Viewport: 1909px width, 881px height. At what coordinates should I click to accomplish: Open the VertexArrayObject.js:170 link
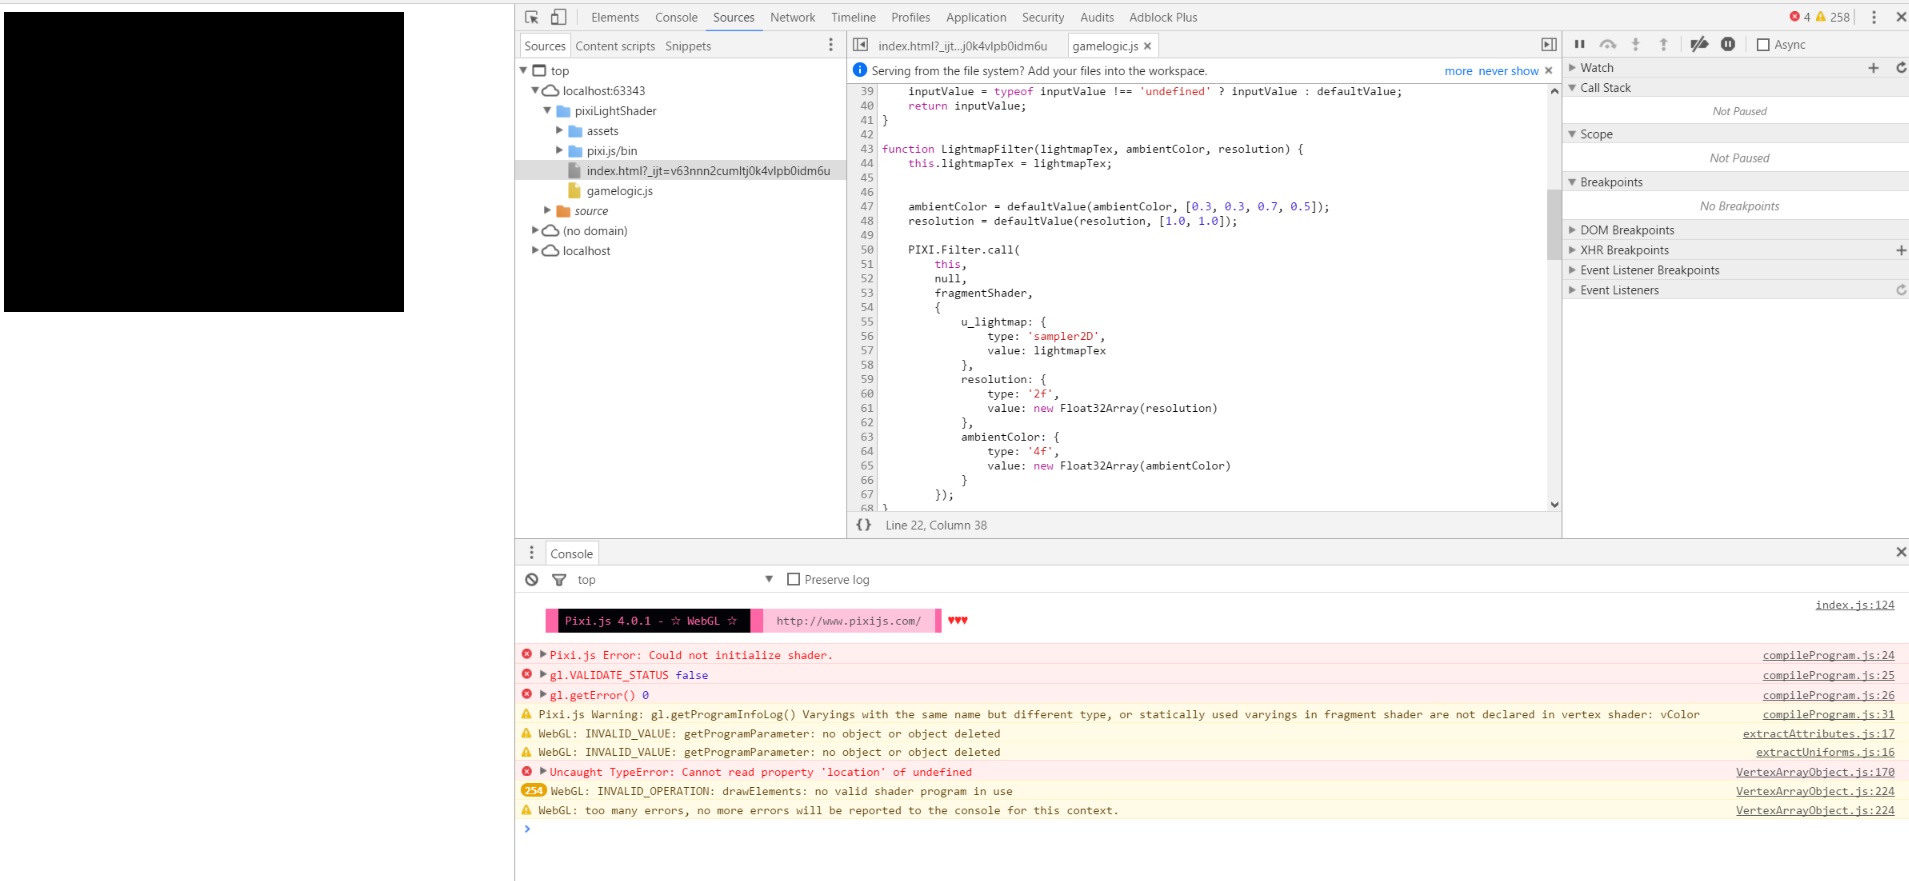(x=1815, y=772)
